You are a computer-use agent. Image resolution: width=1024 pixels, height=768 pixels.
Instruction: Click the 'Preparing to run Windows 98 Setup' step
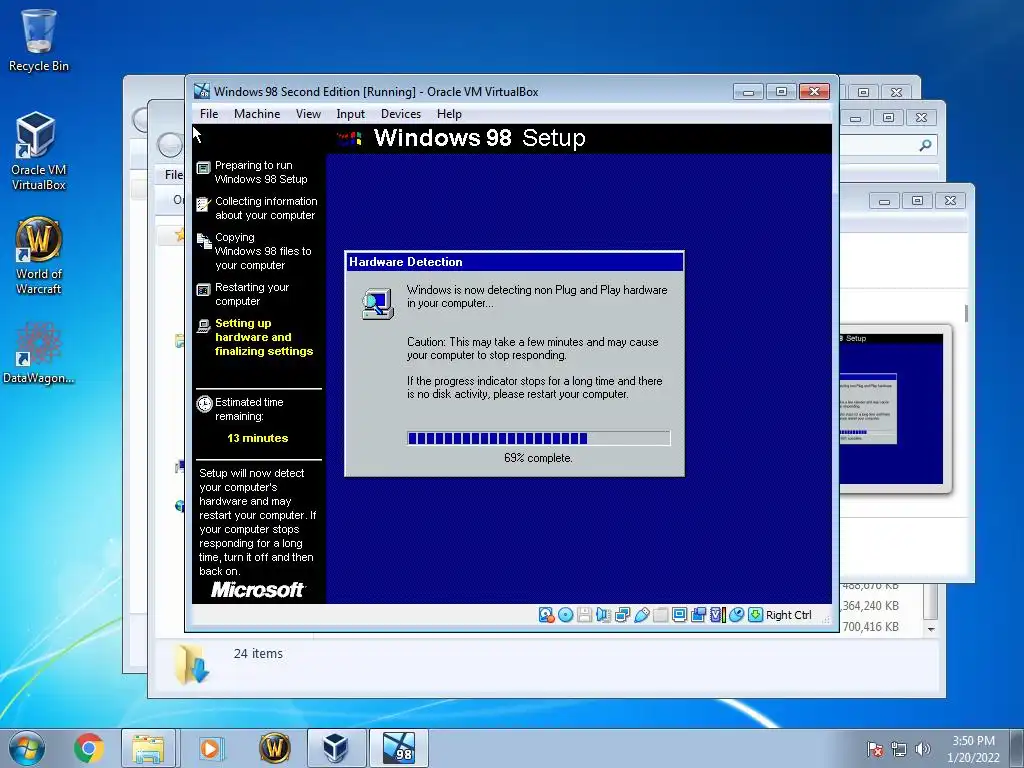(261, 172)
